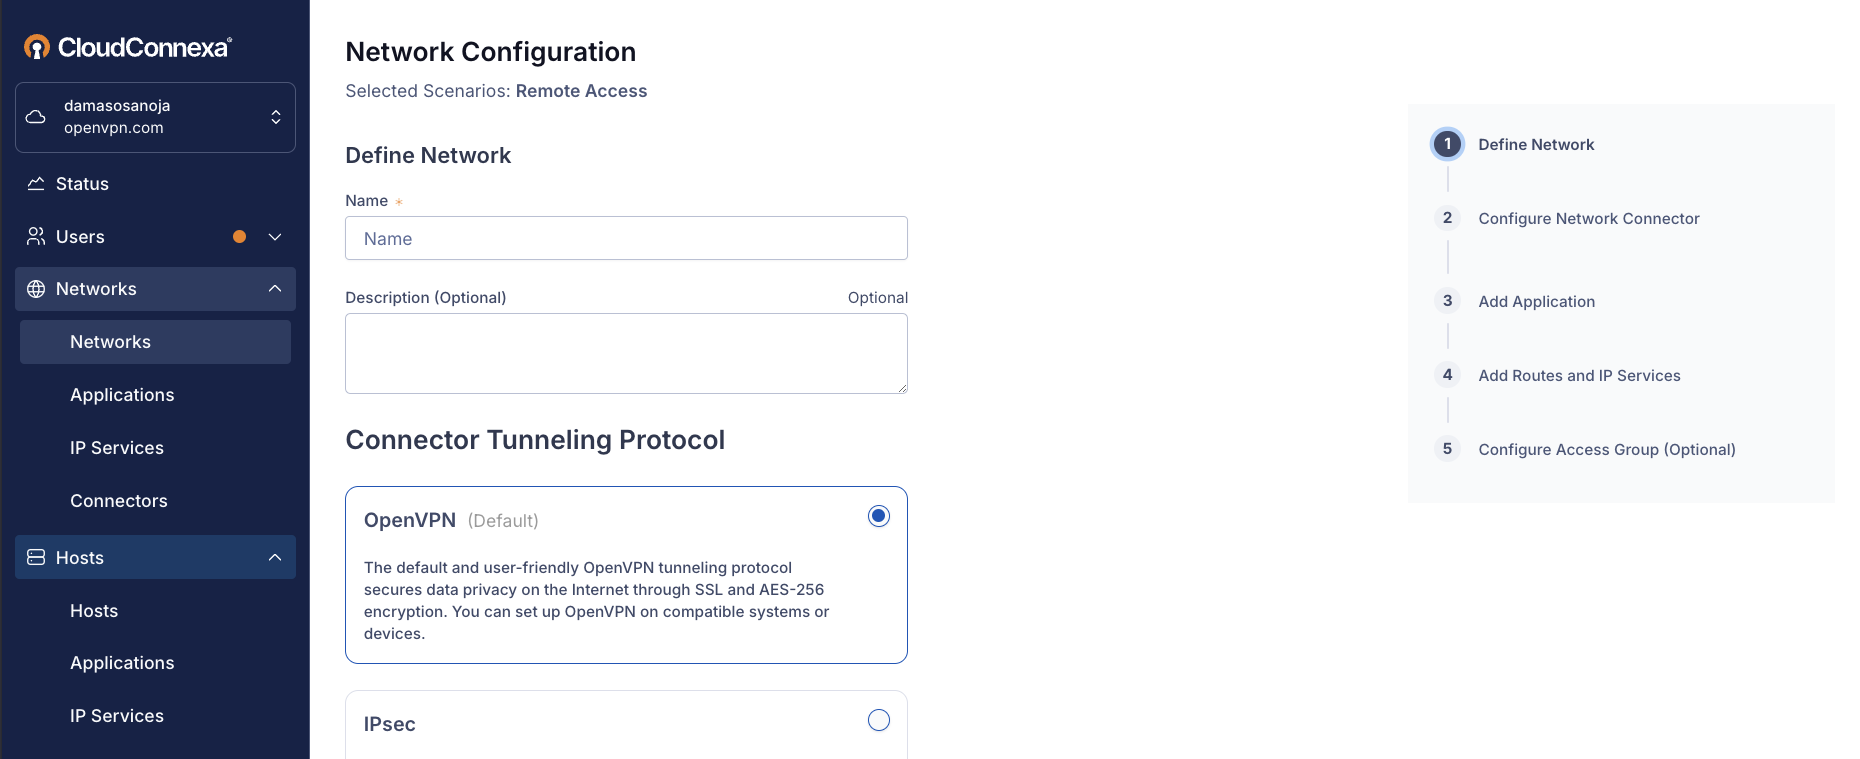Select the Status chart icon in the sidebar
Screen dimensions: 1860x759
(x=37, y=183)
